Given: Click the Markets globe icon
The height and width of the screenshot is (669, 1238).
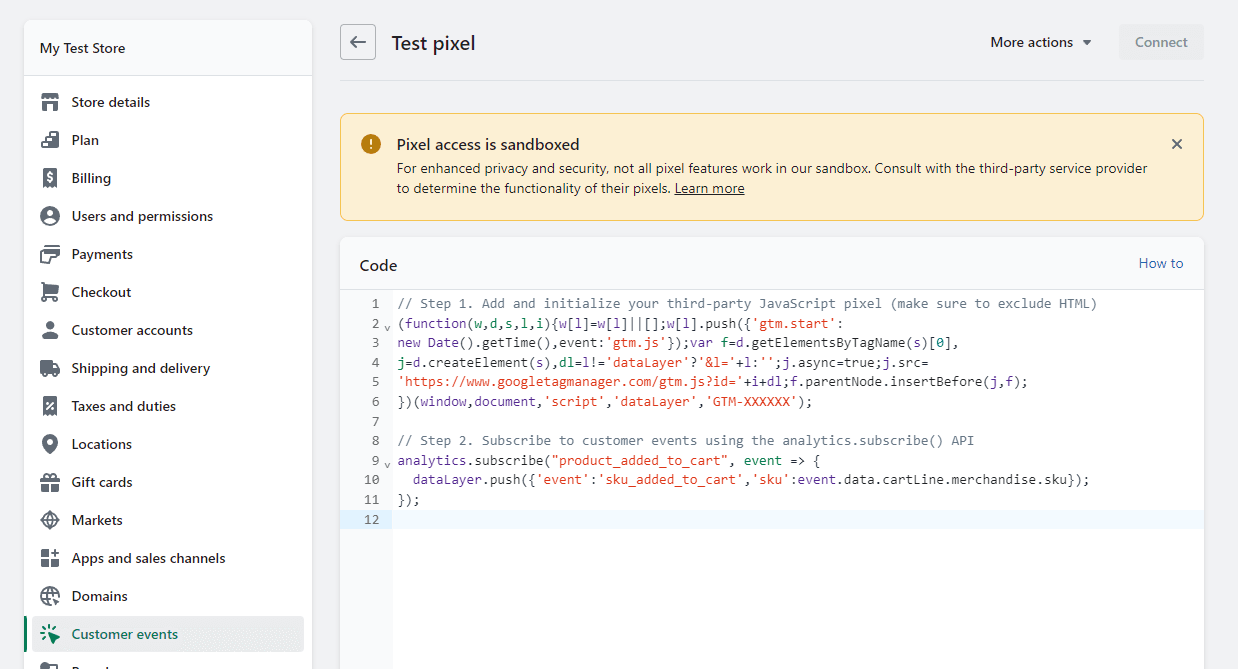Looking at the screenshot, I should click(50, 520).
